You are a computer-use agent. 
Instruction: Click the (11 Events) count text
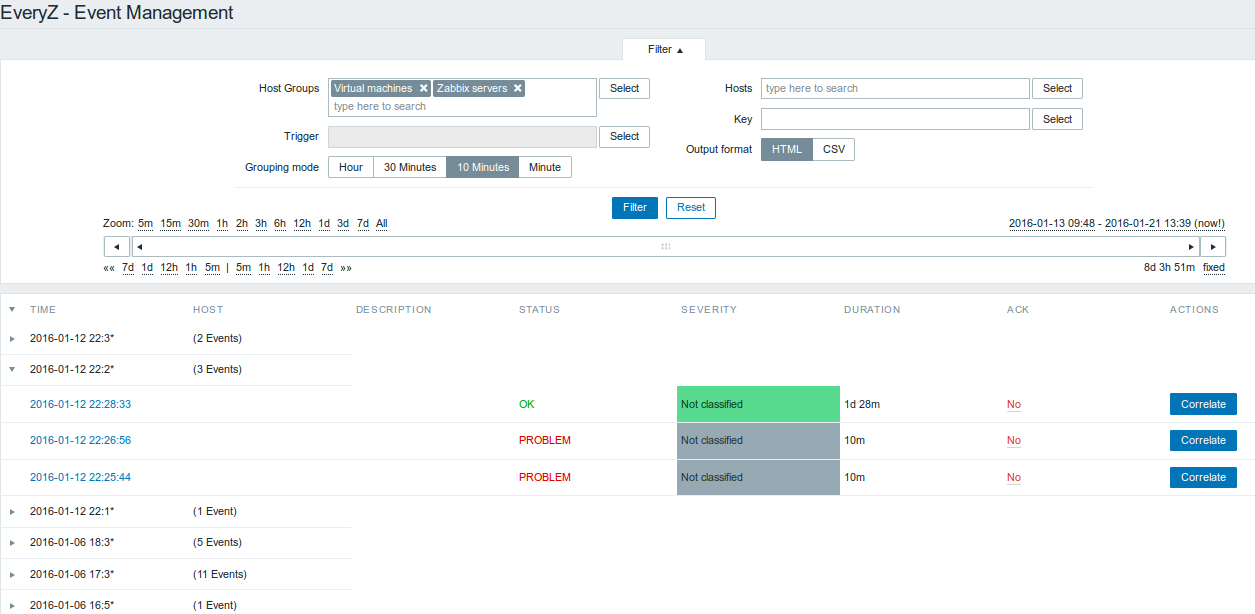(220, 575)
